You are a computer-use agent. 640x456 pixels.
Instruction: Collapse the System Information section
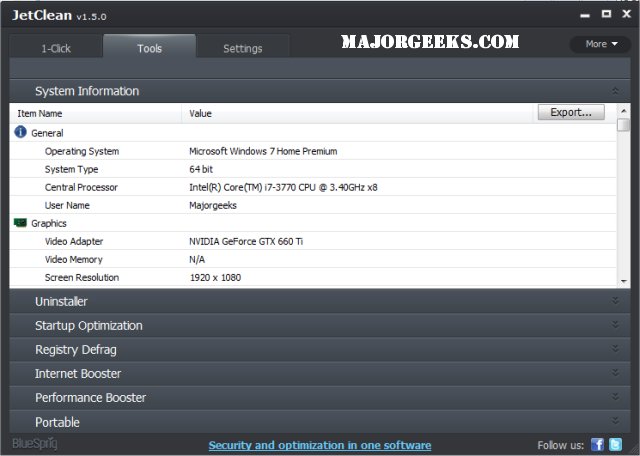tap(616, 91)
